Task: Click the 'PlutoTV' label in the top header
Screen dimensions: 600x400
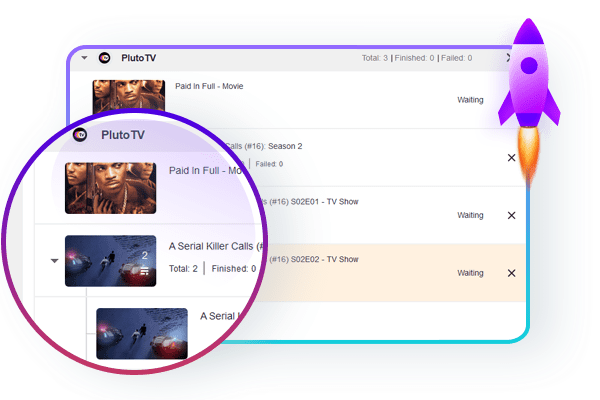Action: point(139,58)
